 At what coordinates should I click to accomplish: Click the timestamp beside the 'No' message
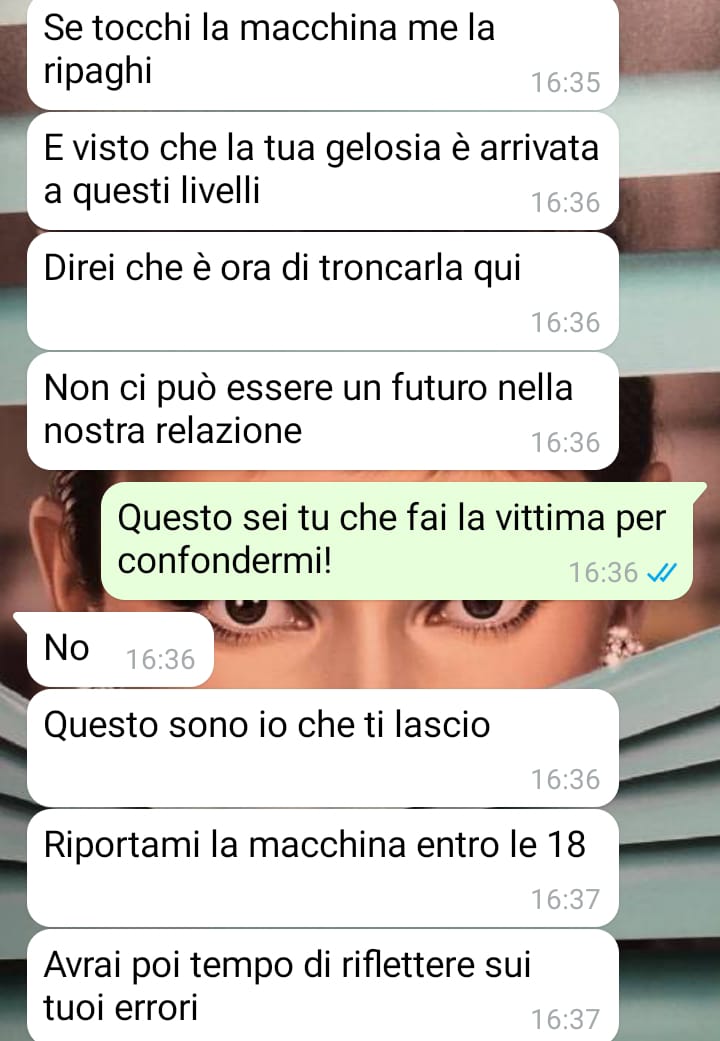tap(161, 659)
